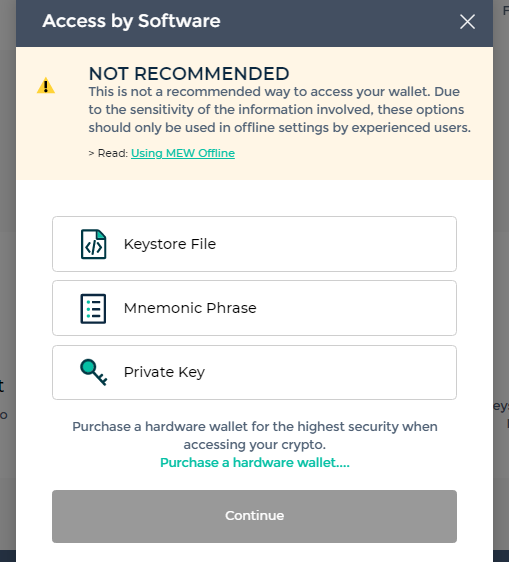Click the green Private Key key icon

click(94, 372)
